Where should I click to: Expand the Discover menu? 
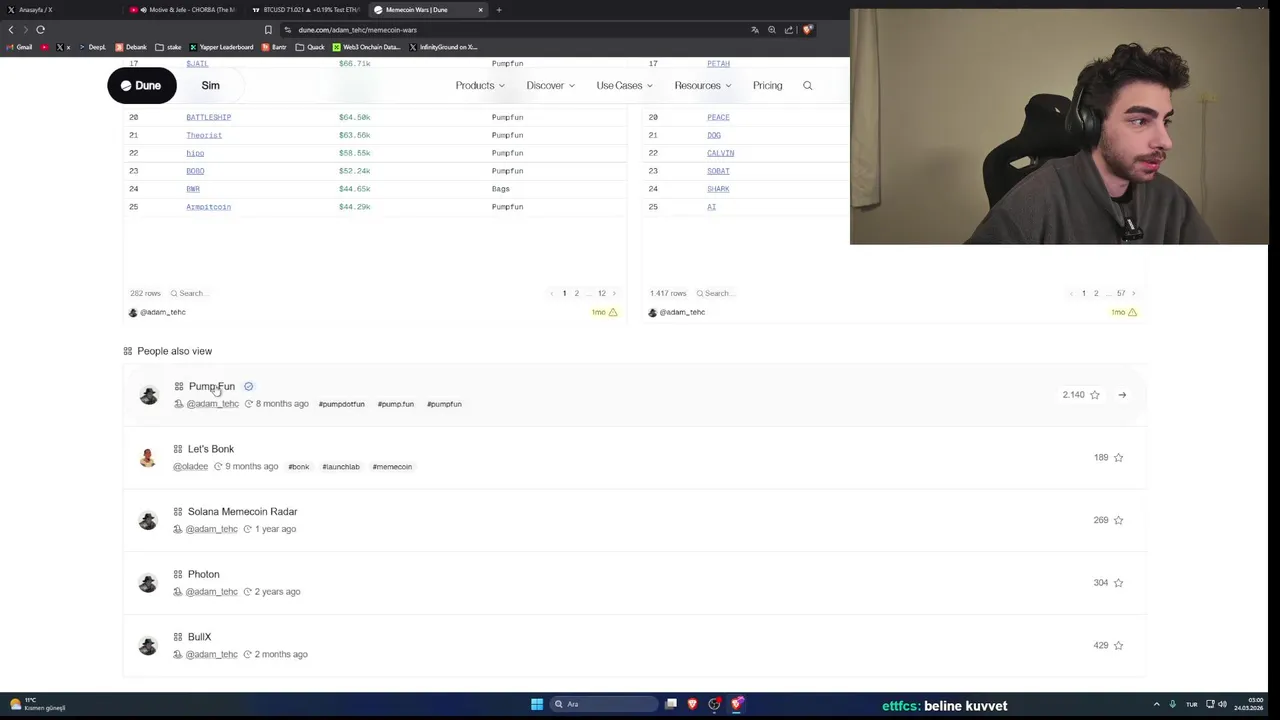point(550,86)
